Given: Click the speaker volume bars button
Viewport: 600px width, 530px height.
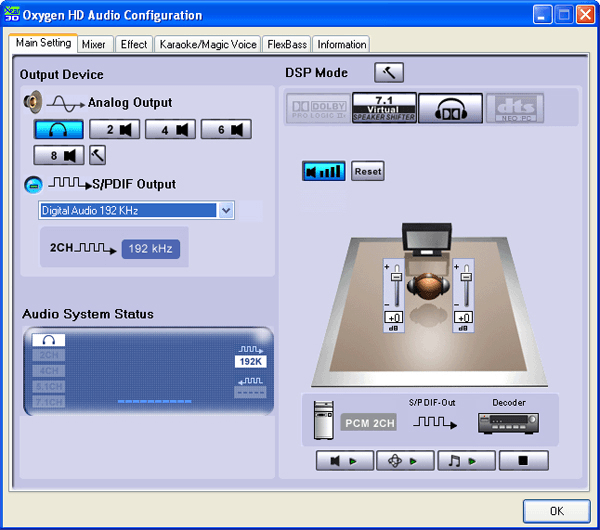Looking at the screenshot, I should click(323, 171).
